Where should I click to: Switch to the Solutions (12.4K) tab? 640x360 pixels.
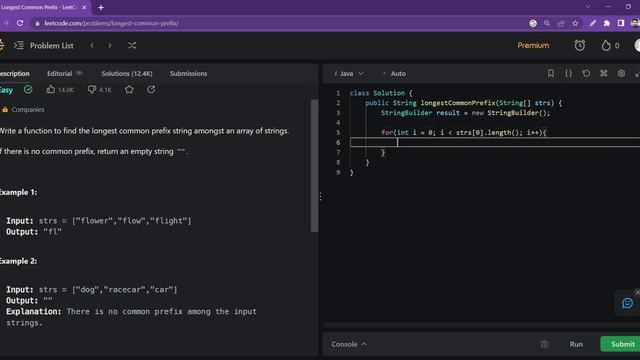[x=127, y=73]
